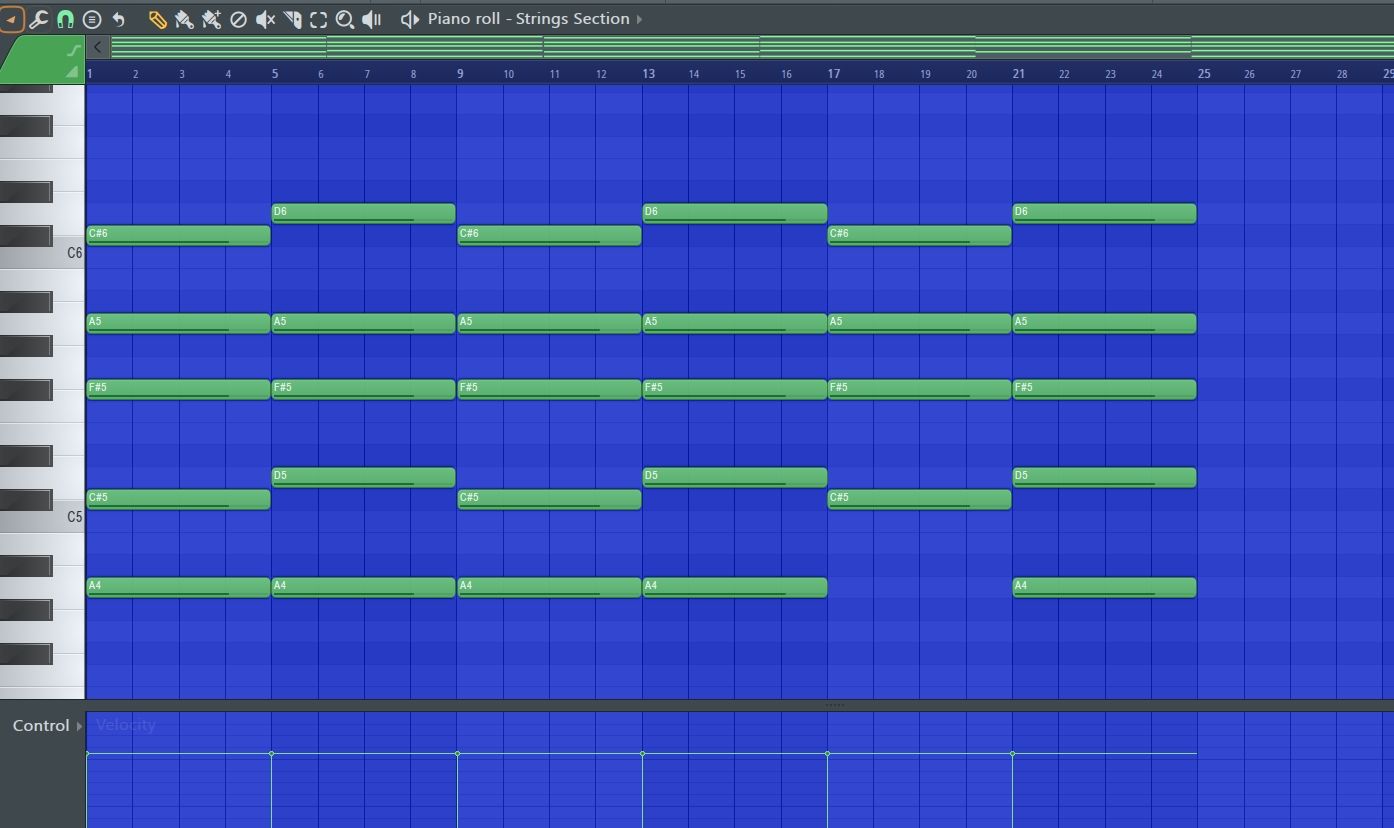Click bar 9 on the timeline ruler
Image resolution: width=1394 pixels, height=828 pixels.
point(461,73)
